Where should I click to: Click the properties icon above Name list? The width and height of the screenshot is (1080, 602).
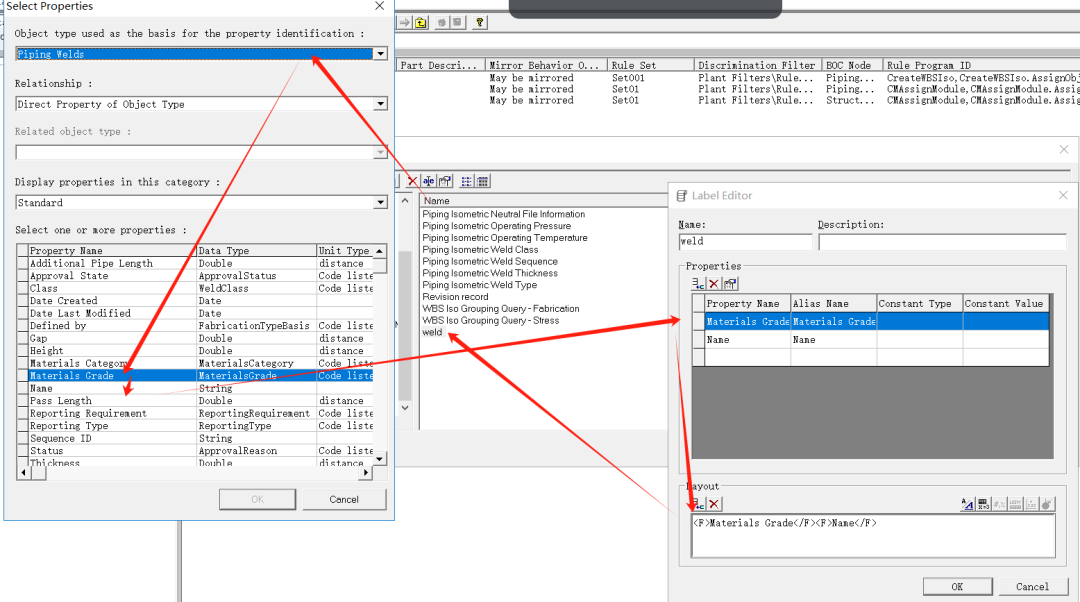pyautogui.click(x=445, y=181)
